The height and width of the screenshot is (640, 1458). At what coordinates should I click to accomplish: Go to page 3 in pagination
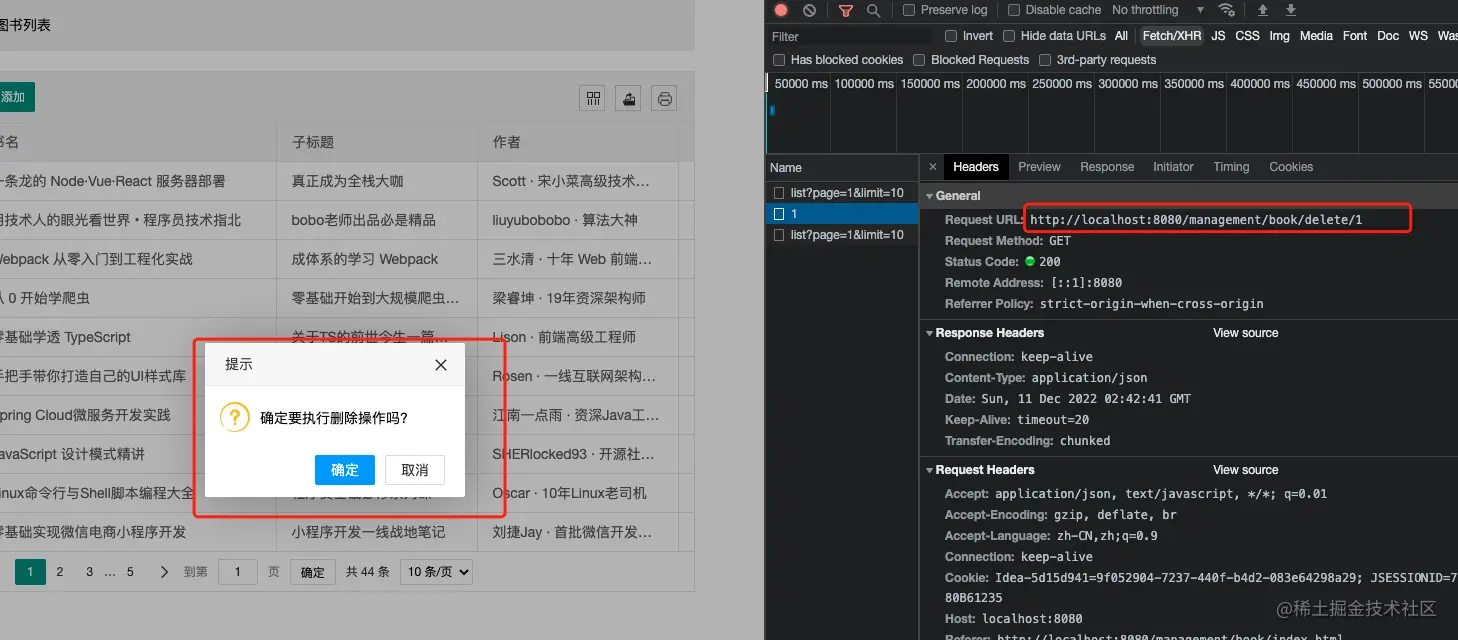pyautogui.click(x=89, y=572)
